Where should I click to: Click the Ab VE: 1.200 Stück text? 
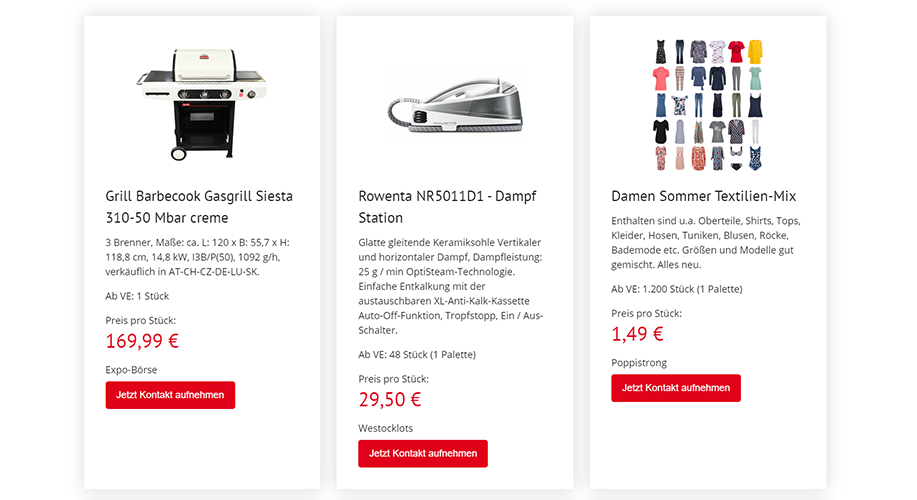(x=677, y=289)
